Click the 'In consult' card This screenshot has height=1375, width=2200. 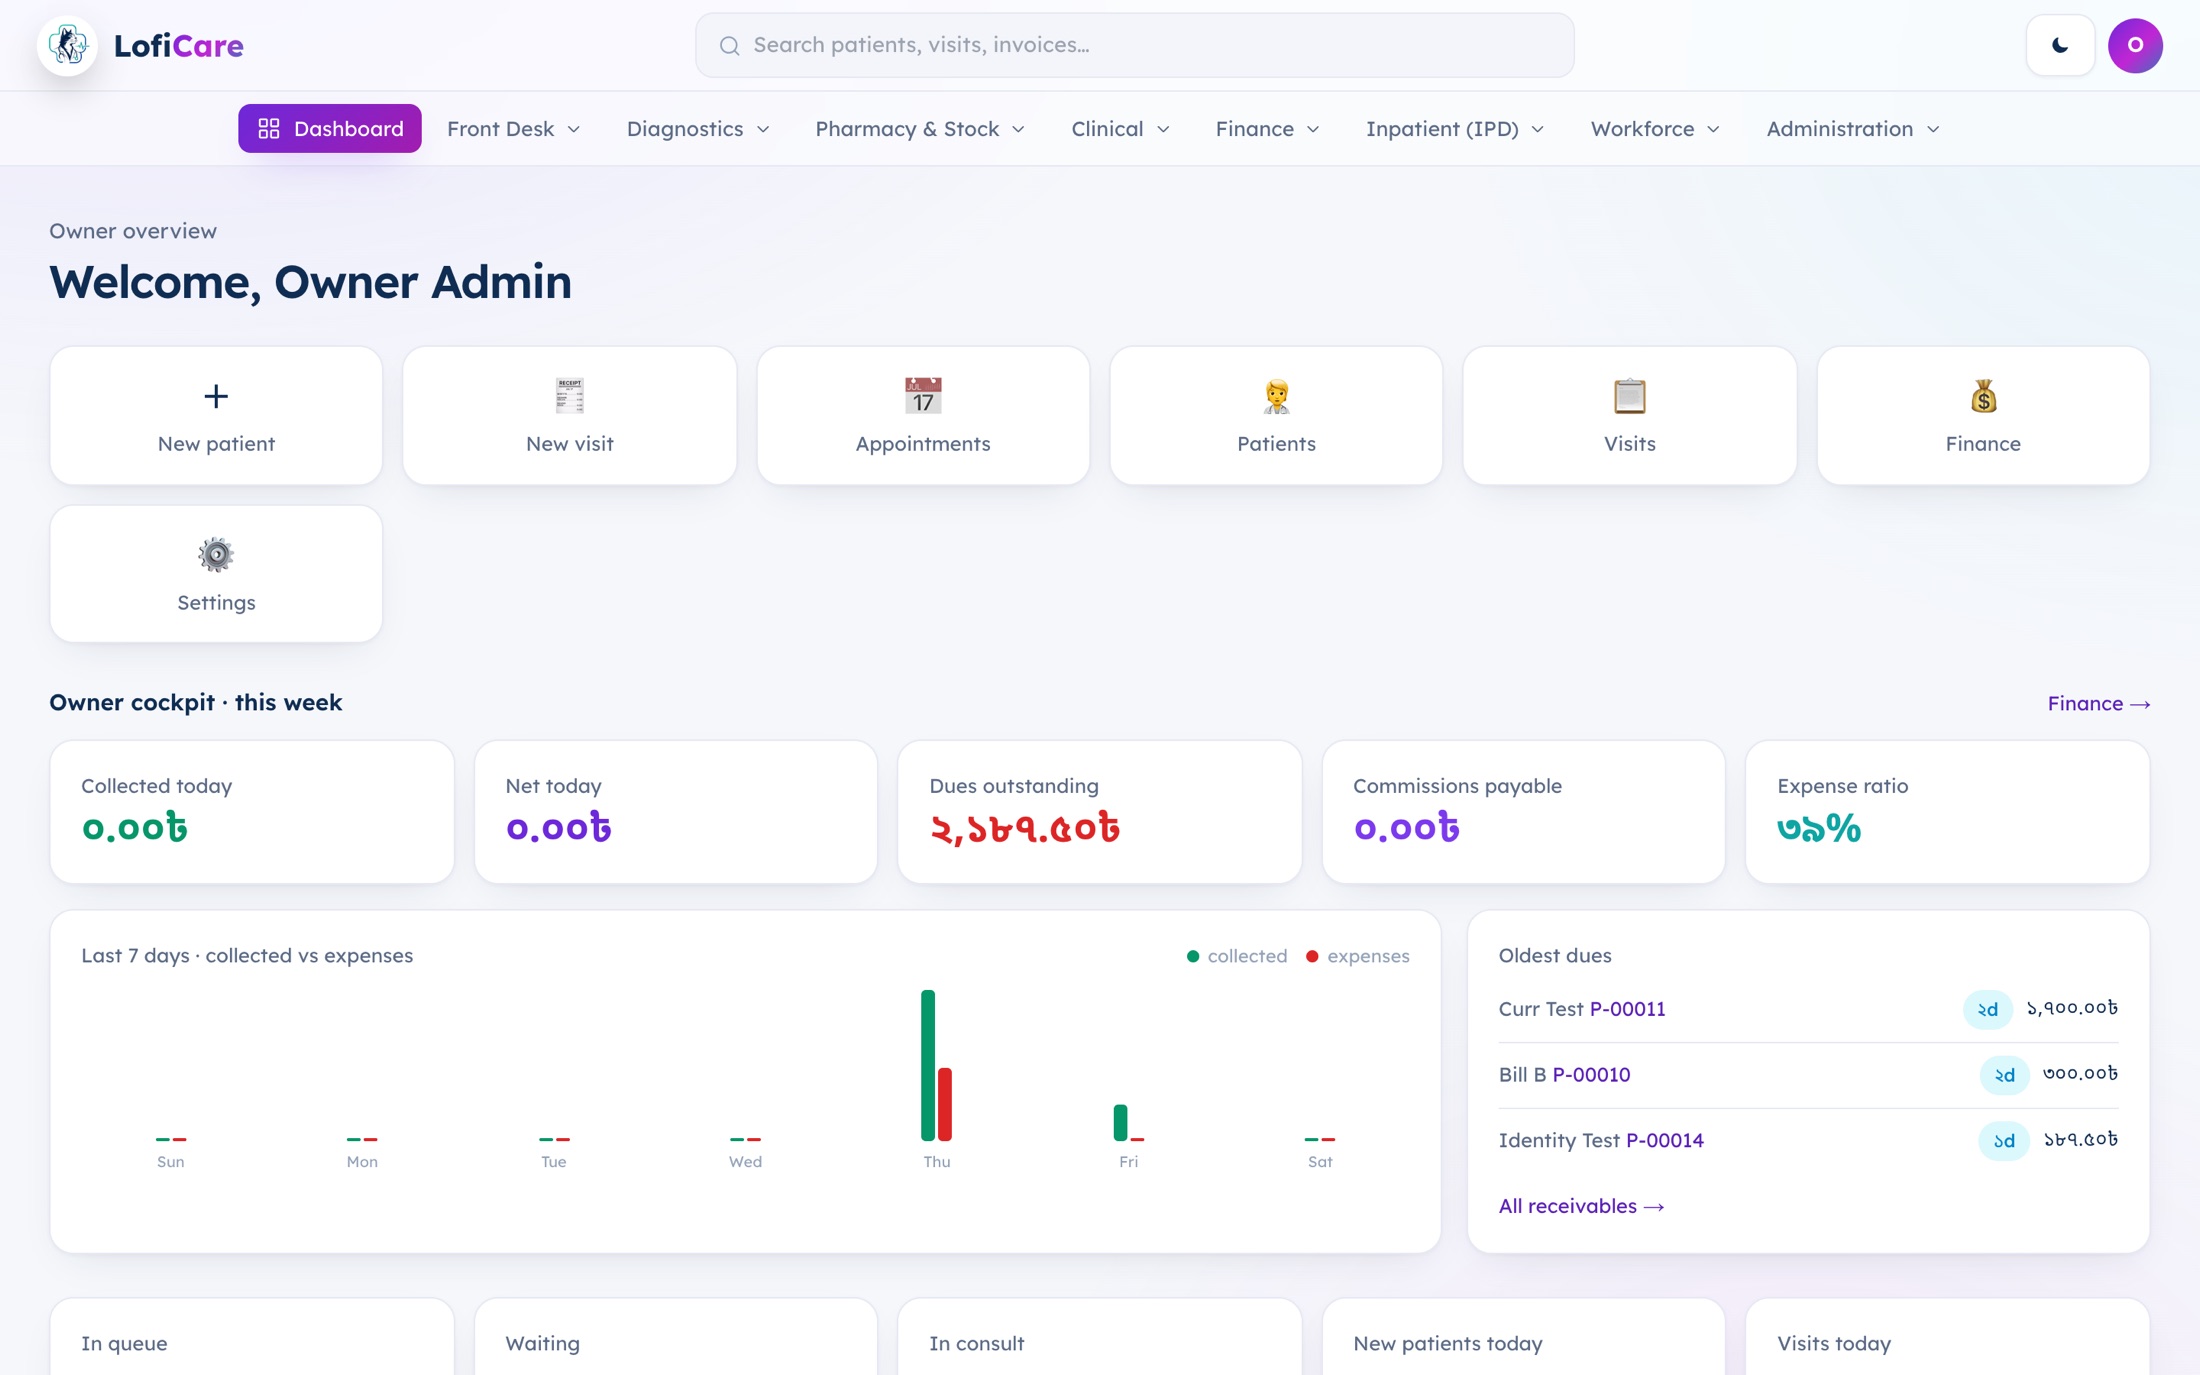click(1100, 1337)
